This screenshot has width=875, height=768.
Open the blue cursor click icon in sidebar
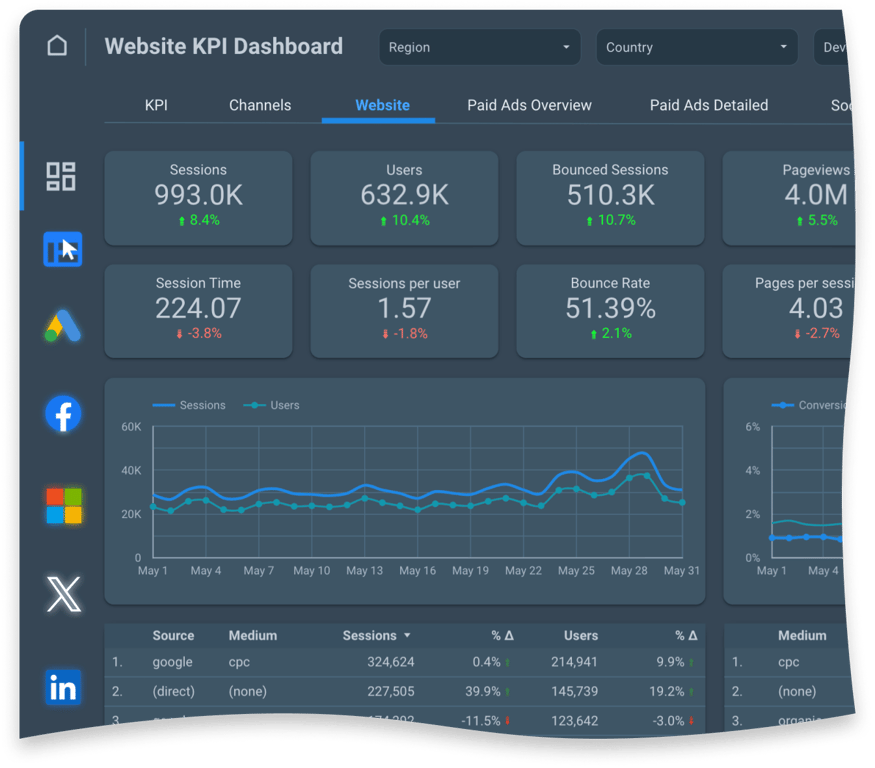62,249
